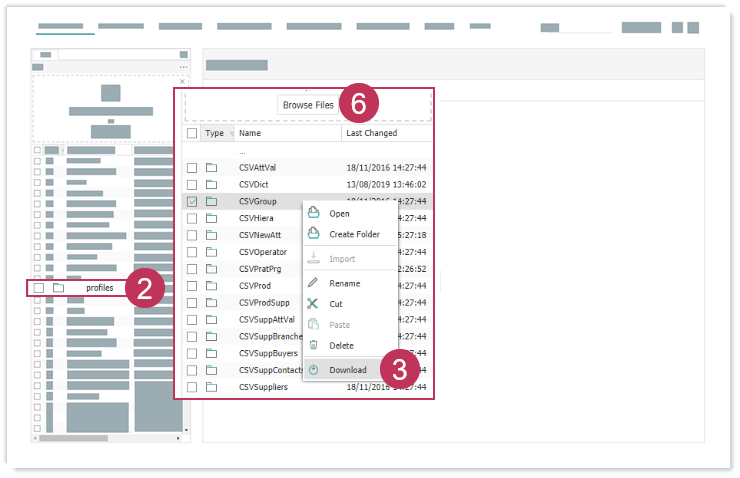Image resolution: width=740 pixels, height=478 pixels.
Task: Click the profiles folder icon
Action: click(x=59, y=288)
